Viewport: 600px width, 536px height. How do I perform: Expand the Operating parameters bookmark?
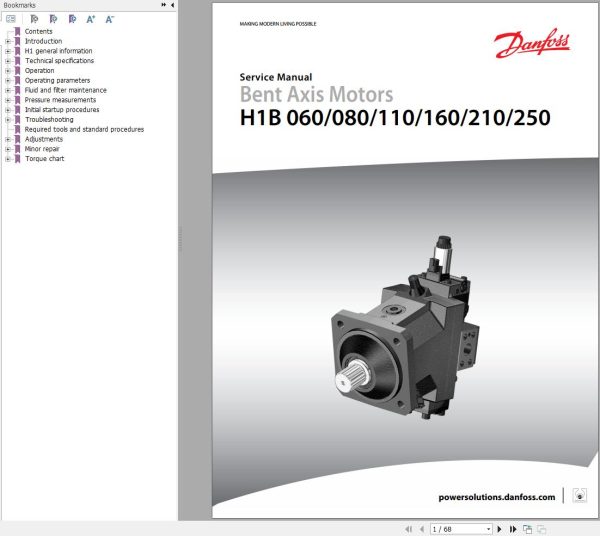click(x=8, y=80)
